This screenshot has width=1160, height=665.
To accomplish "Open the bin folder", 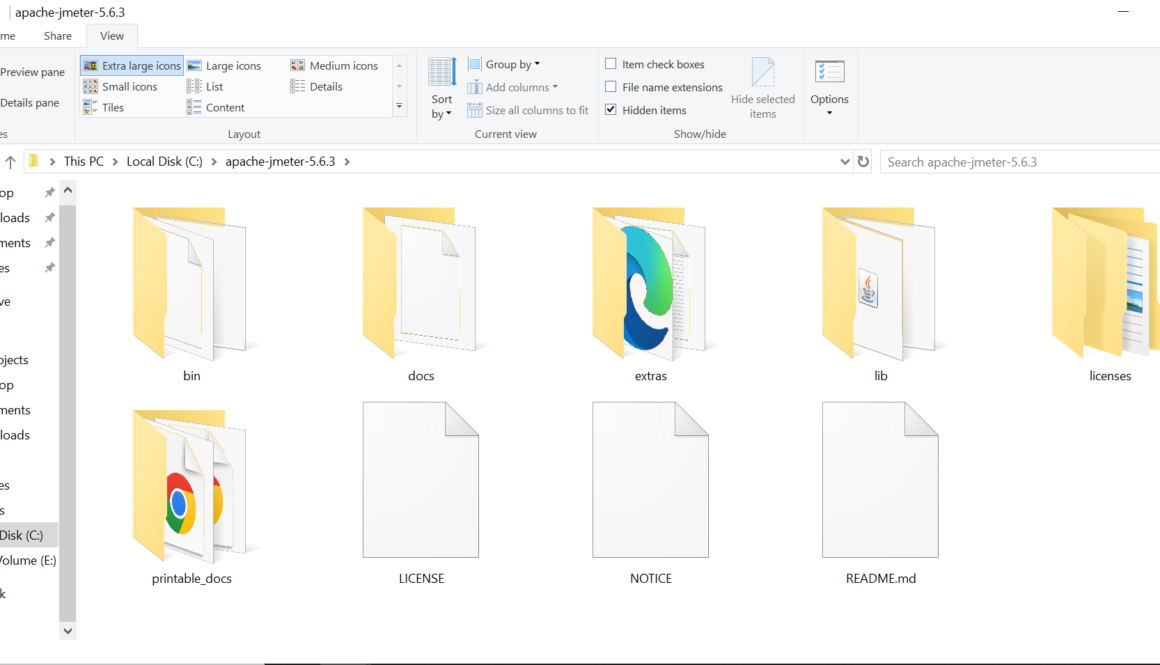I will pyautogui.click(x=190, y=285).
